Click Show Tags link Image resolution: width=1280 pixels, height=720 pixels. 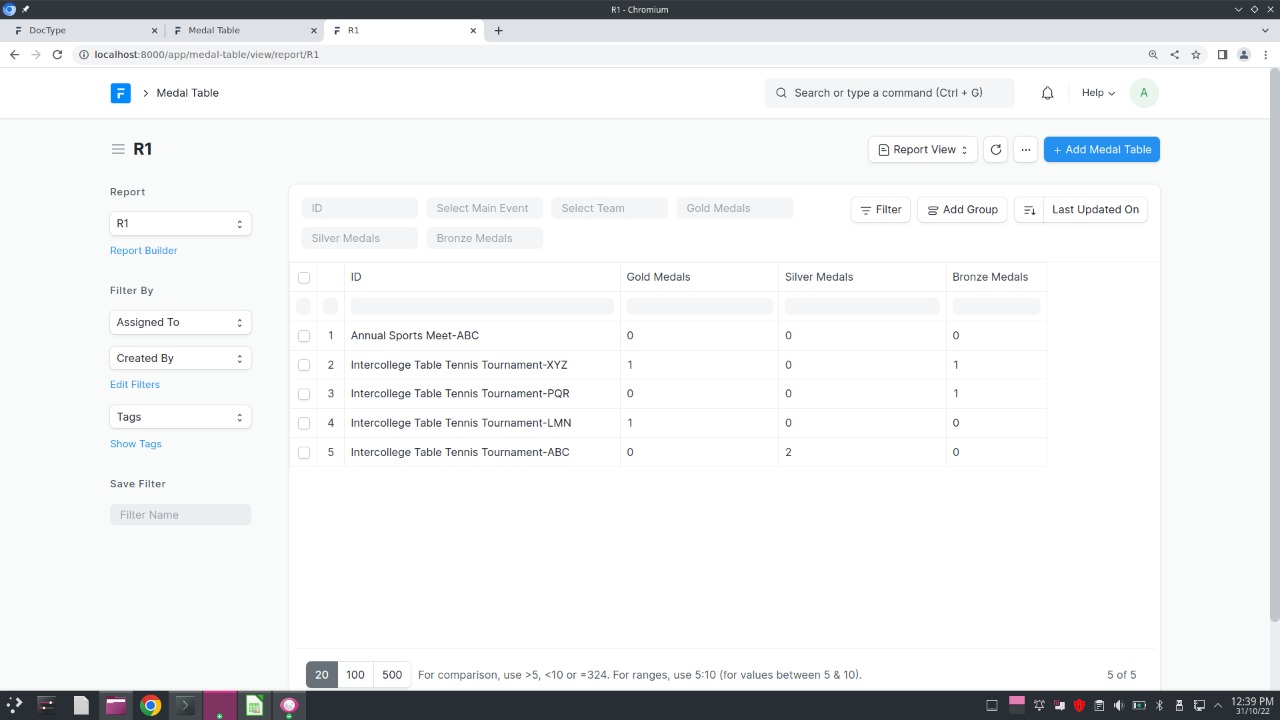136,444
